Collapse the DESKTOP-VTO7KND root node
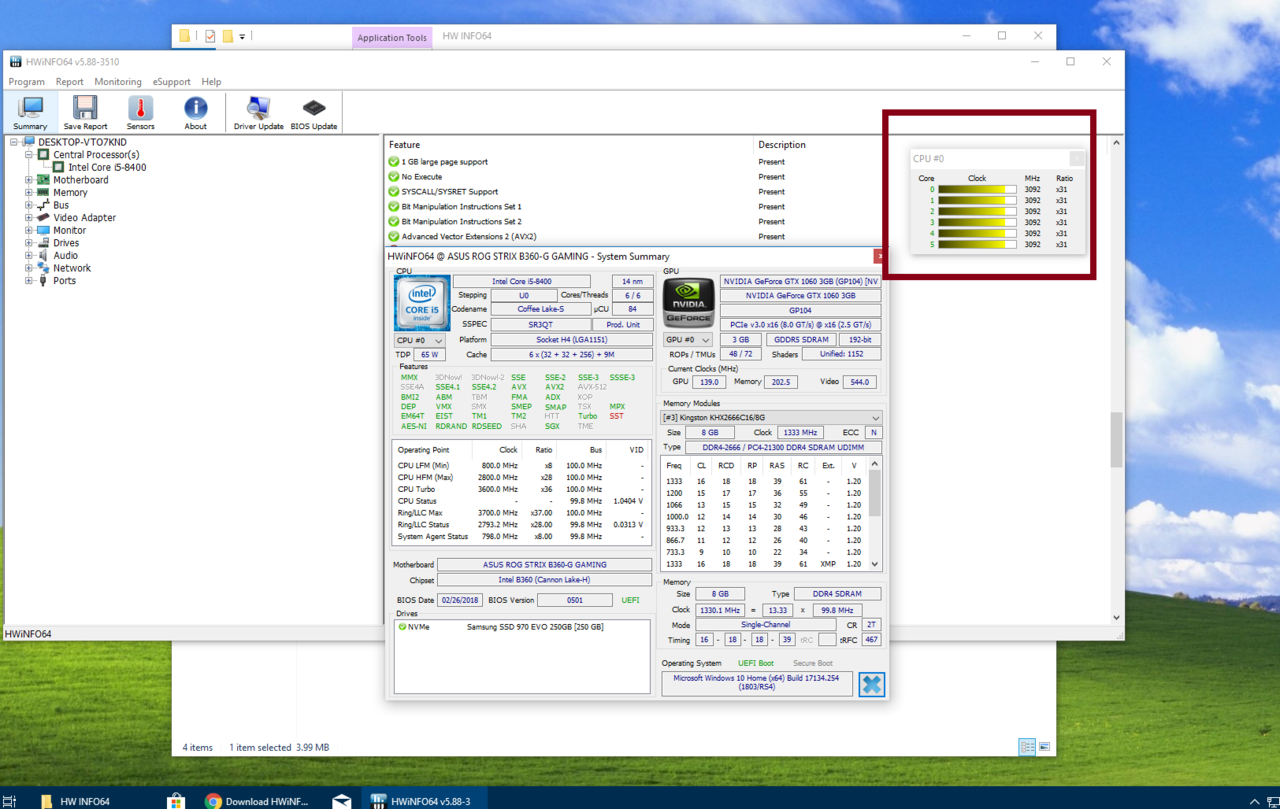The height and width of the screenshot is (809, 1280). pyautogui.click(x=14, y=142)
